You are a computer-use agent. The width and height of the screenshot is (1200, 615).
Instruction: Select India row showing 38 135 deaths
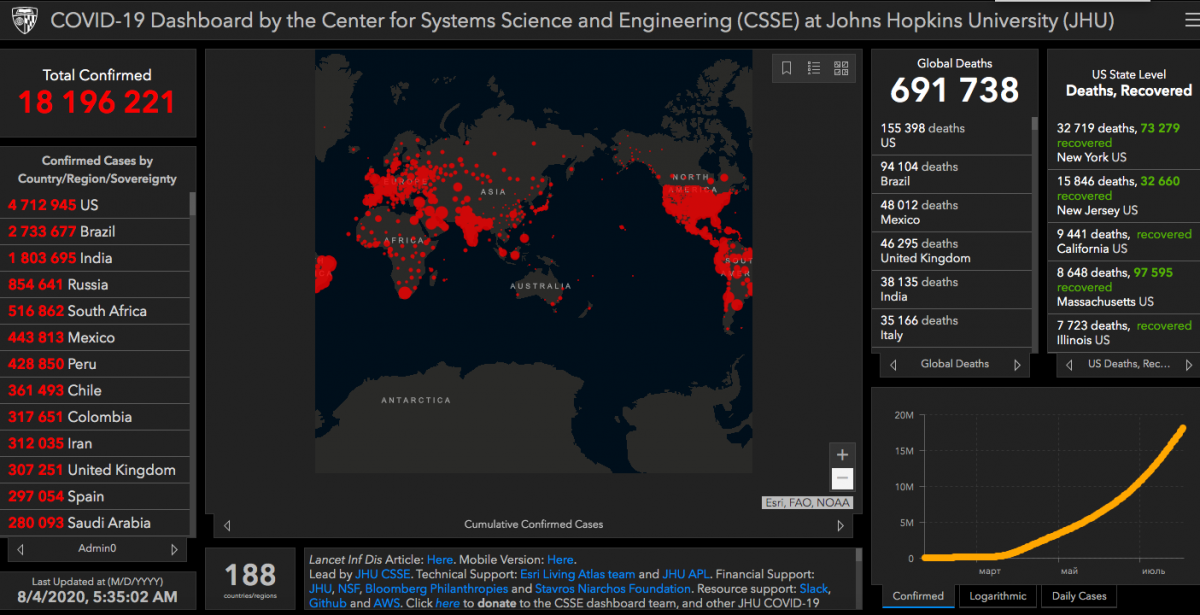(953, 289)
